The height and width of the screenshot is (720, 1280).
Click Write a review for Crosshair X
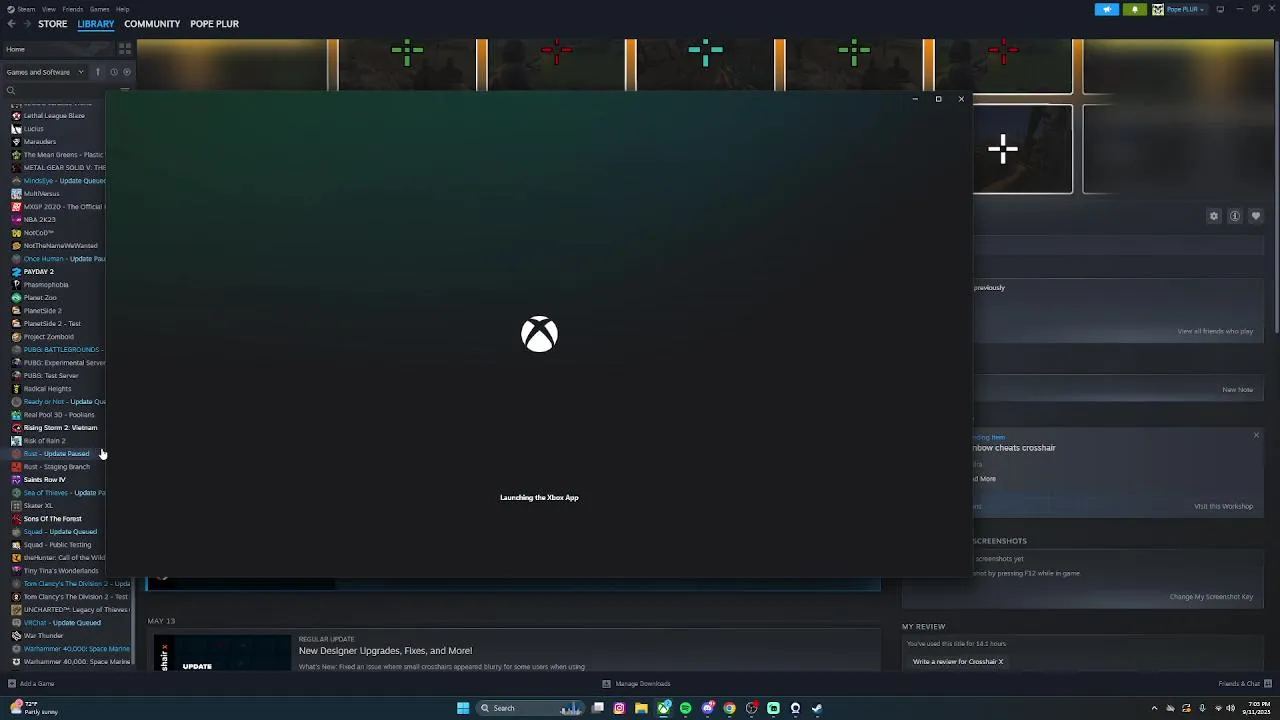[x=957, y=662]
